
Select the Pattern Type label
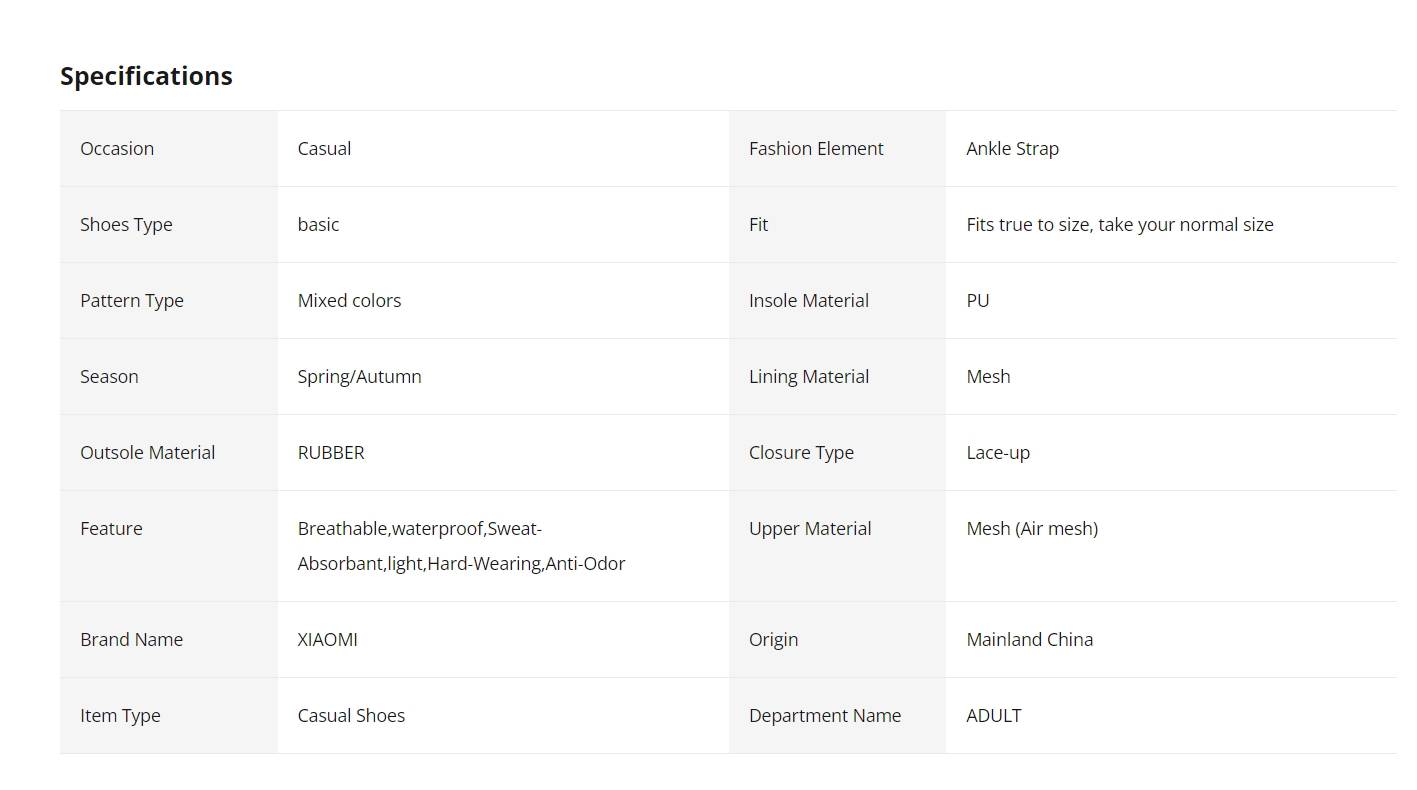tap(132, 301)
